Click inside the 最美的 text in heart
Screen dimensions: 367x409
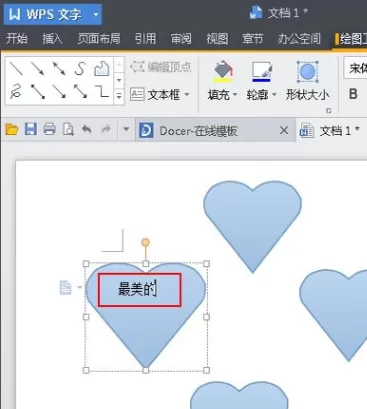[137, 289]
